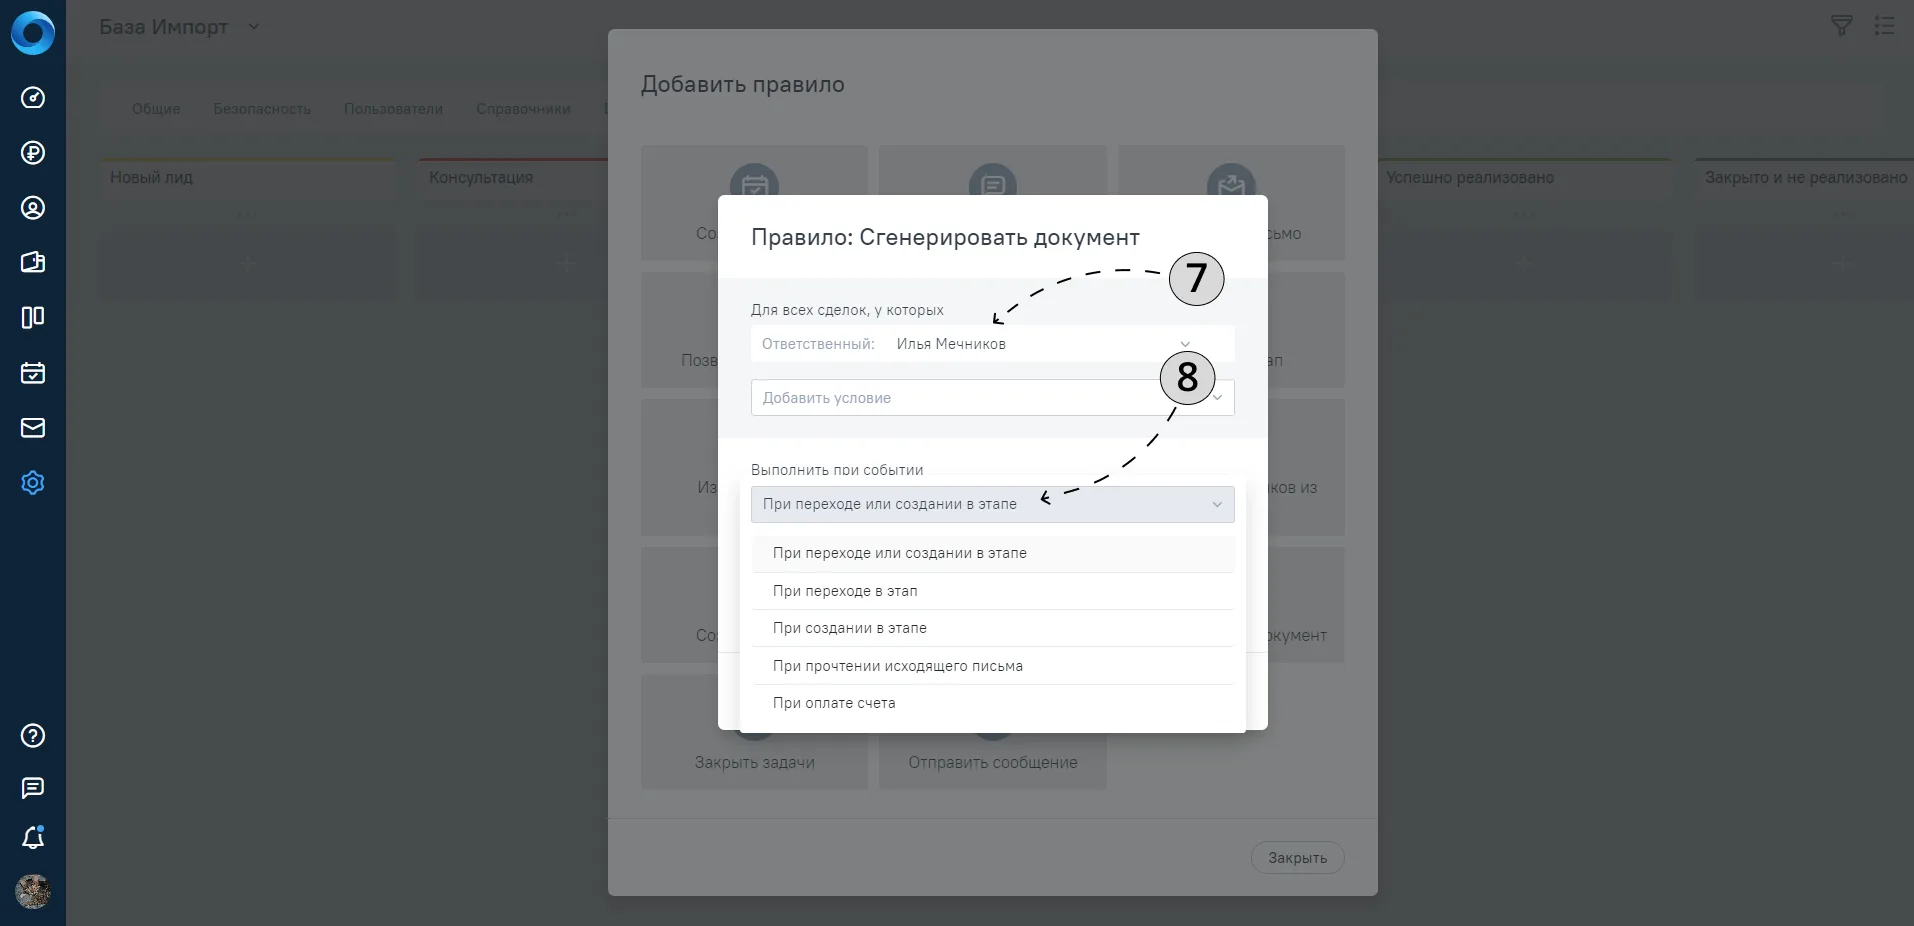Image resolution: width=1914 pixels, height=926 pixels.
Task: Expand the Ответственный Илья Мечников dropdown
Action: tap(992, 344)
